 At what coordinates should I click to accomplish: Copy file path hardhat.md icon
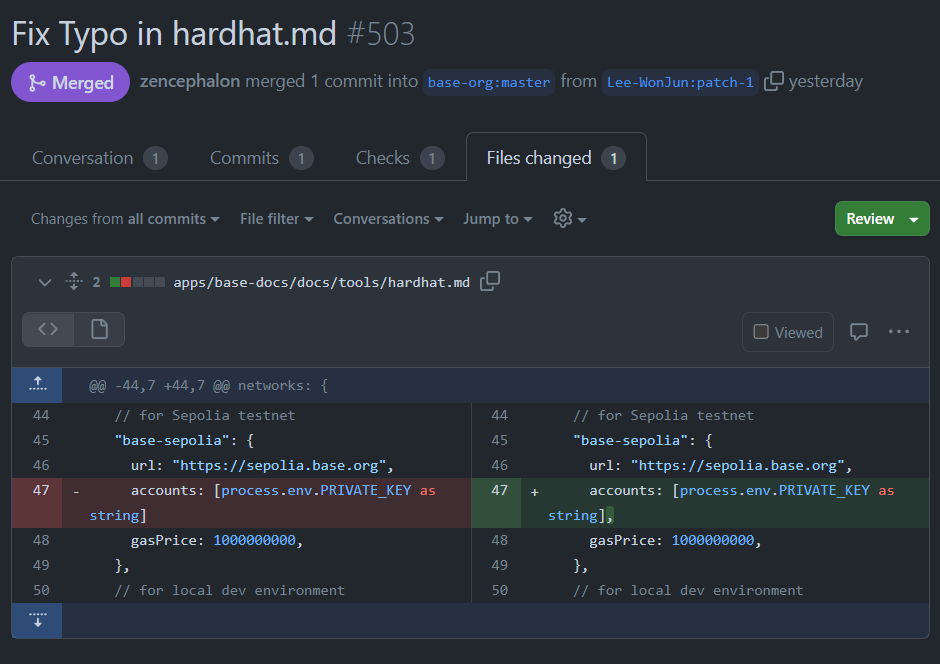coord(490,281)
